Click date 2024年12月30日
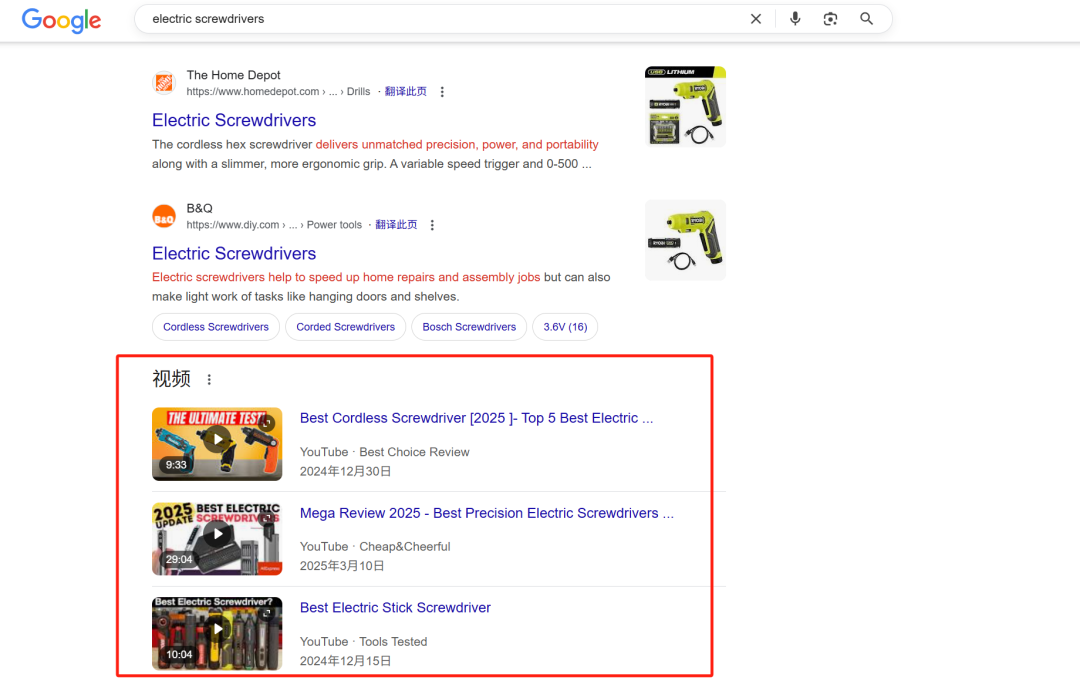This screenshot has height=684, width=1080. (x=345, y=472)
